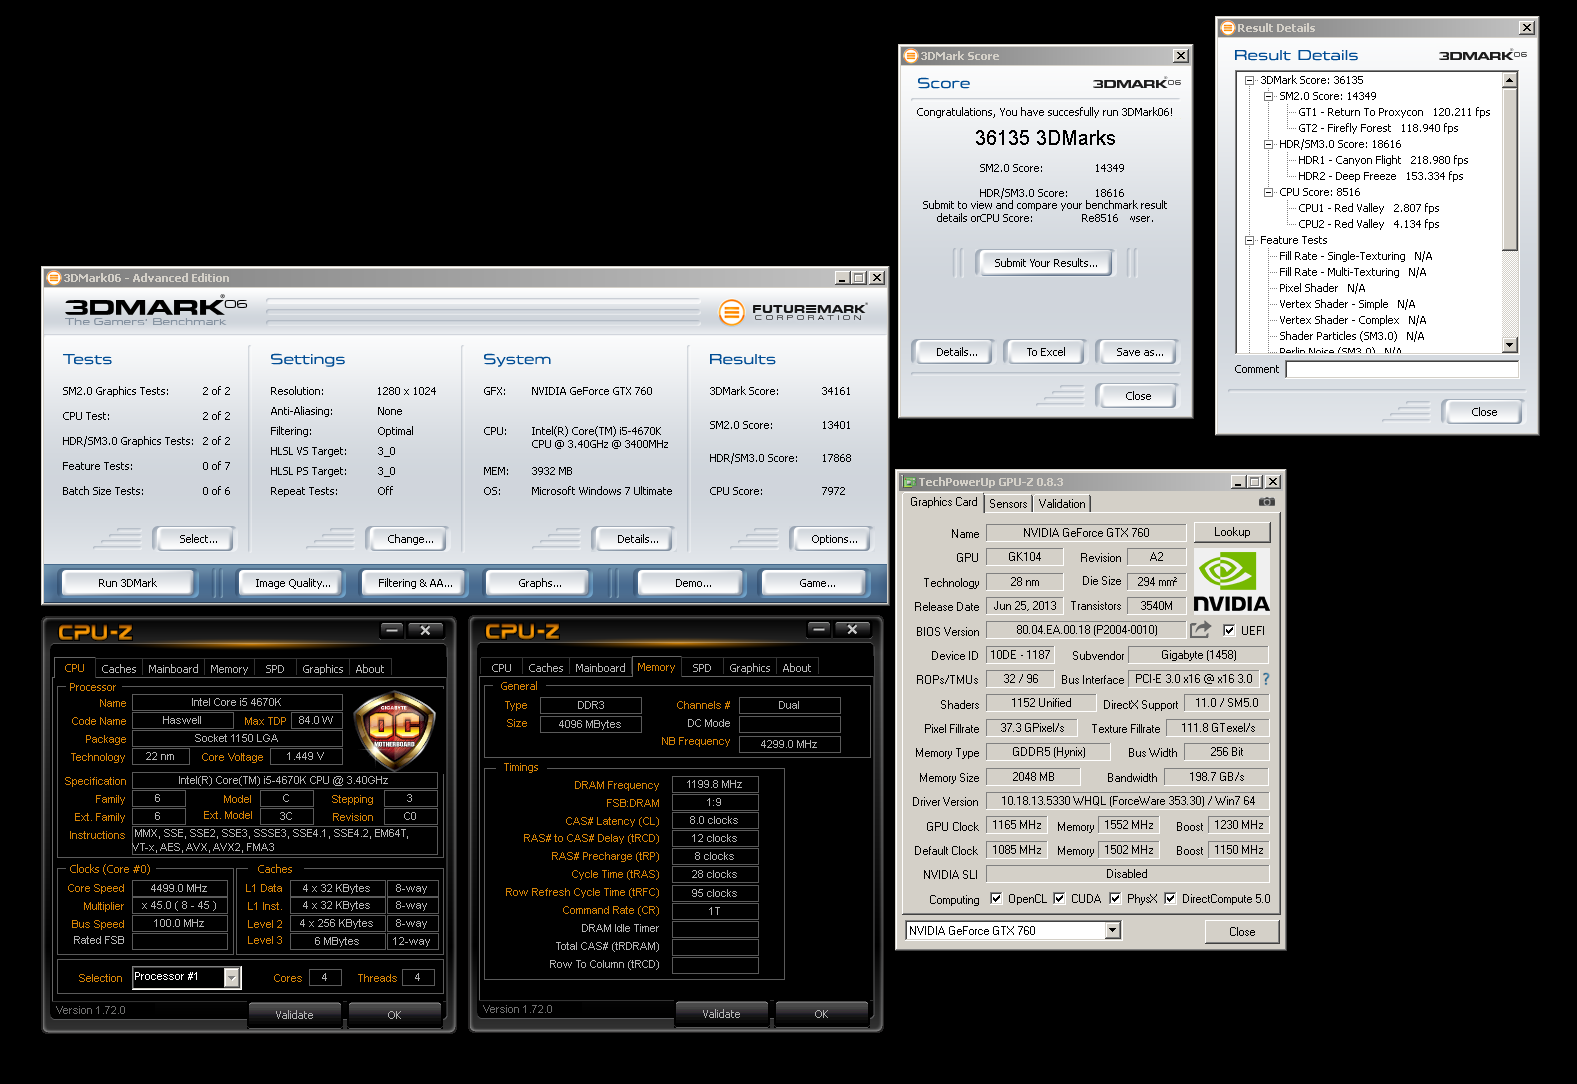
Task: Select GT1 - Return To Proxycon tree row
Action: coord(1394,112)
